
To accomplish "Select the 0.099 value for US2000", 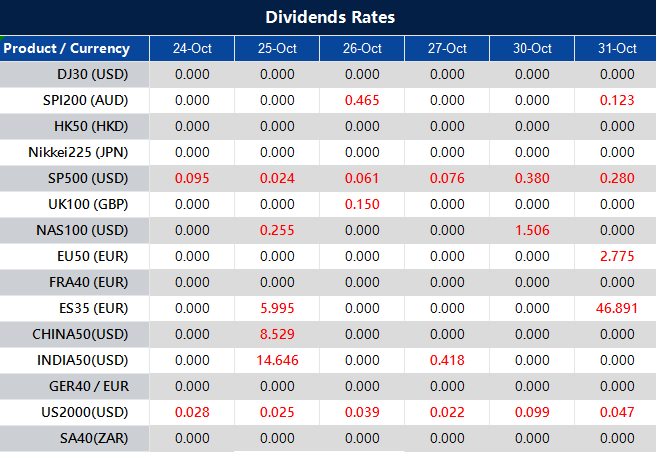I will click(x=532, y=412).
